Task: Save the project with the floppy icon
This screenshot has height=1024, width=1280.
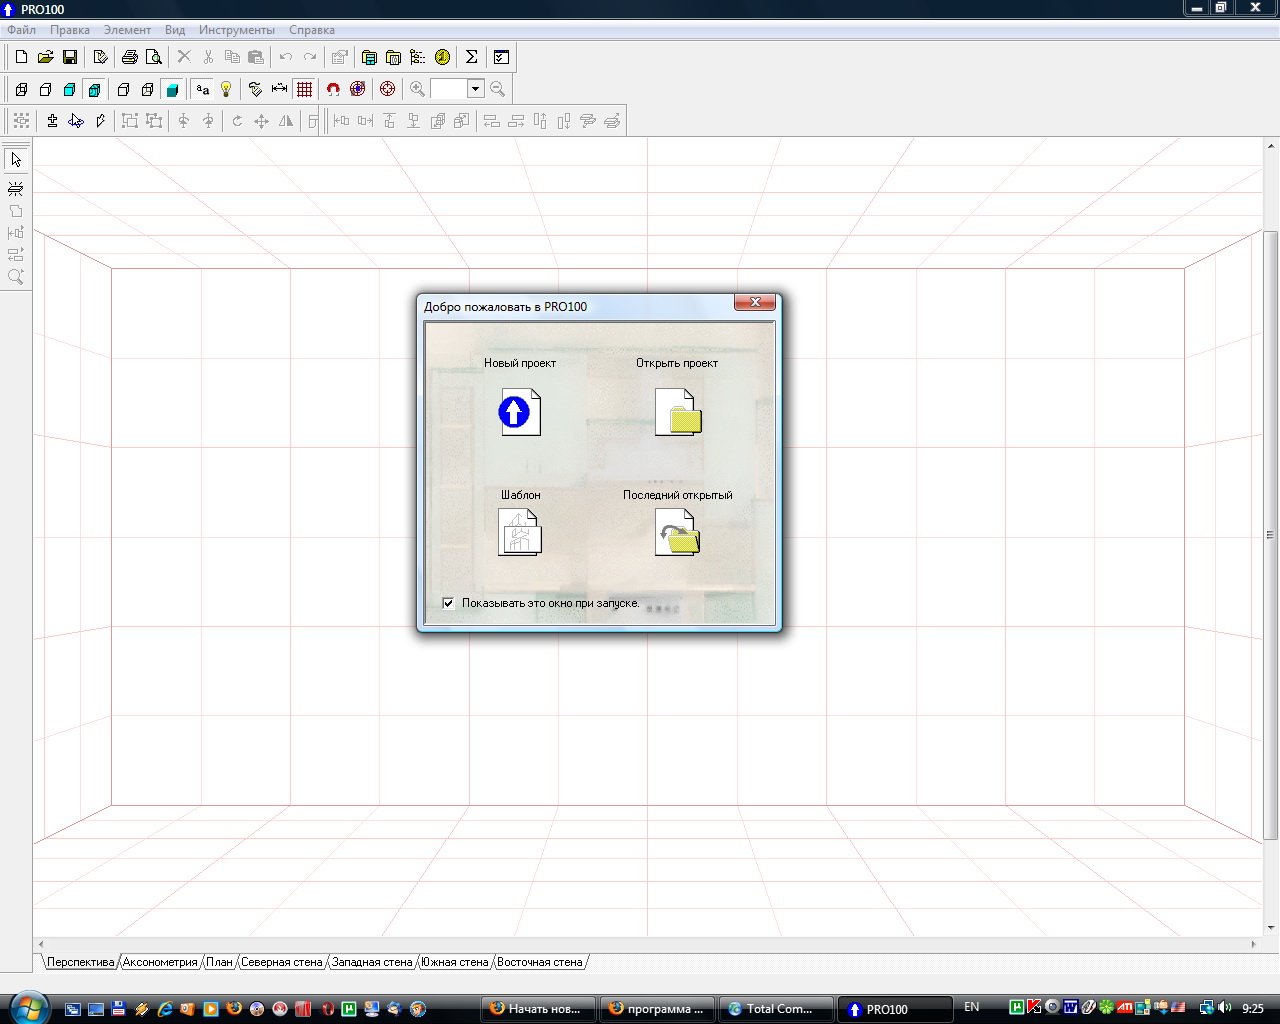Action: click(x=70, y=57)
